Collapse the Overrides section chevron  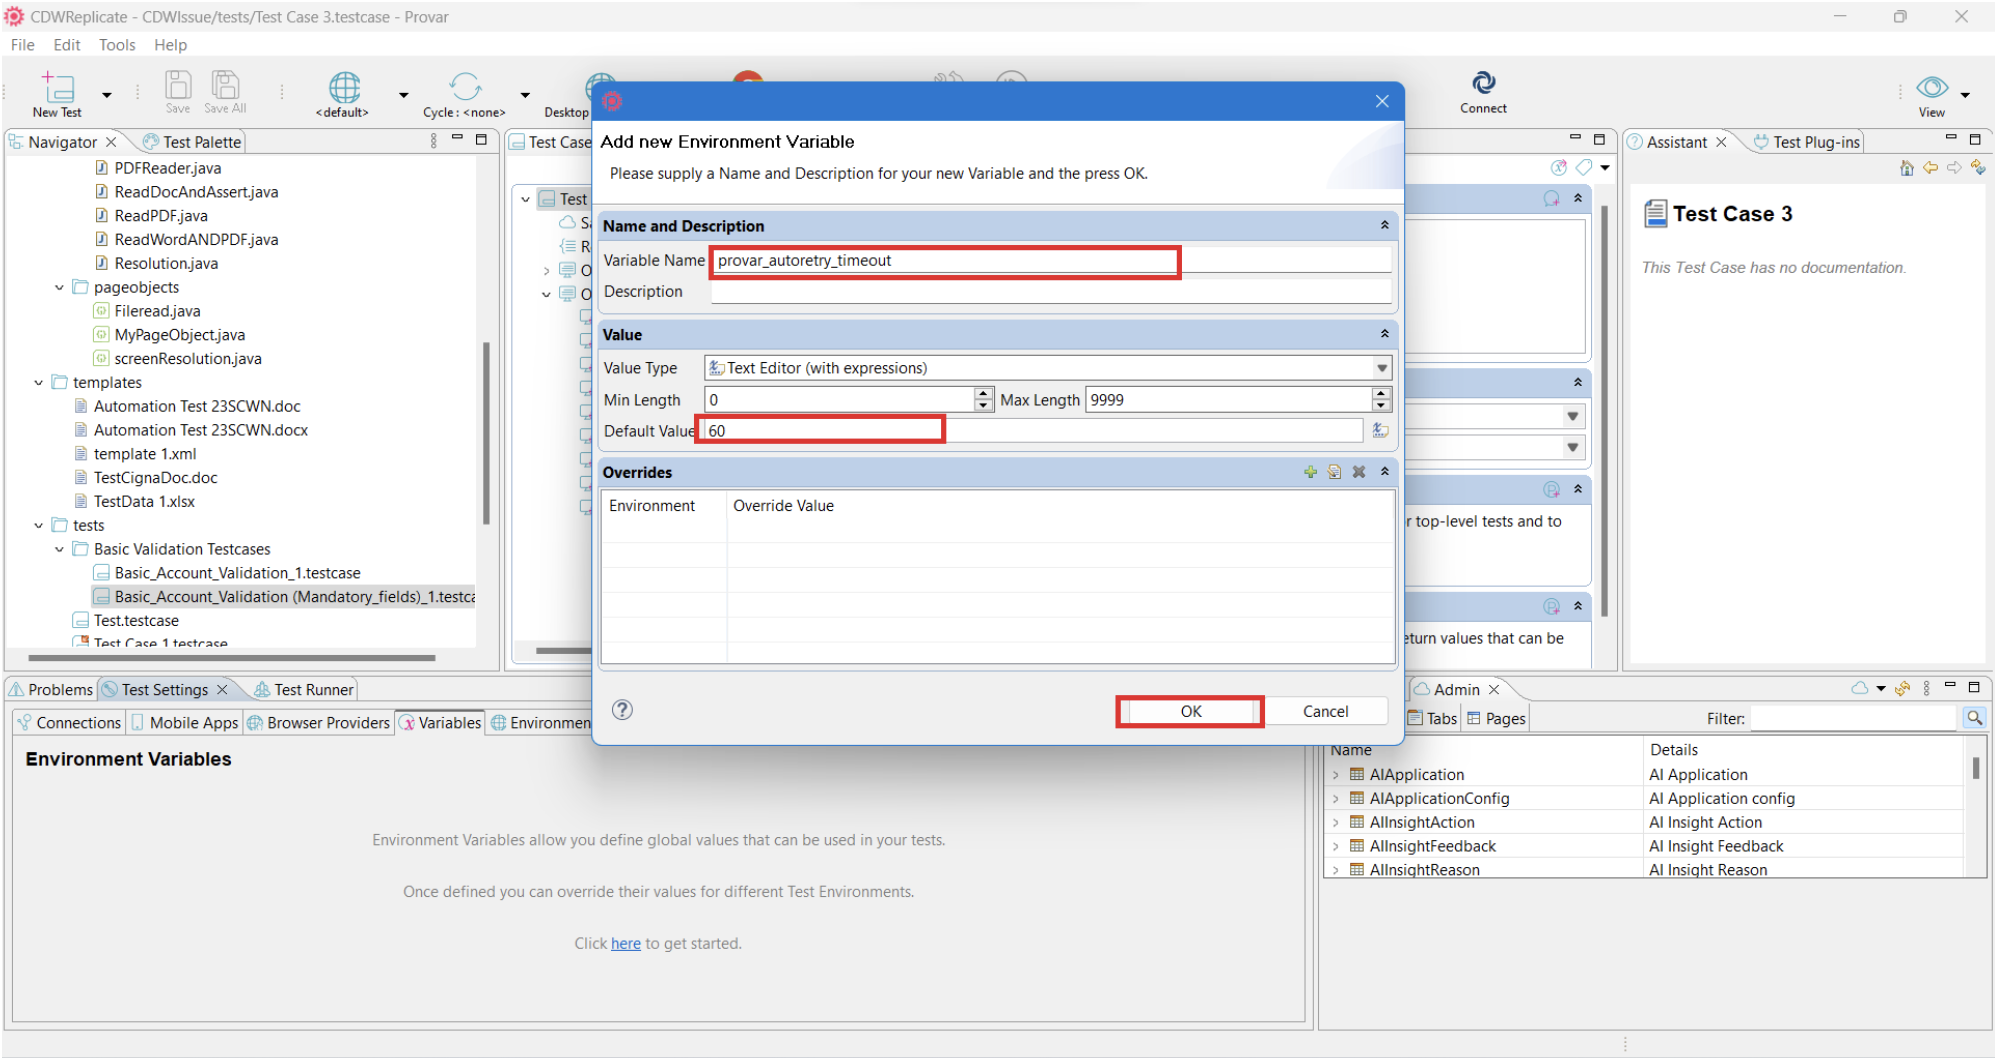click(x=1384, y=472)
